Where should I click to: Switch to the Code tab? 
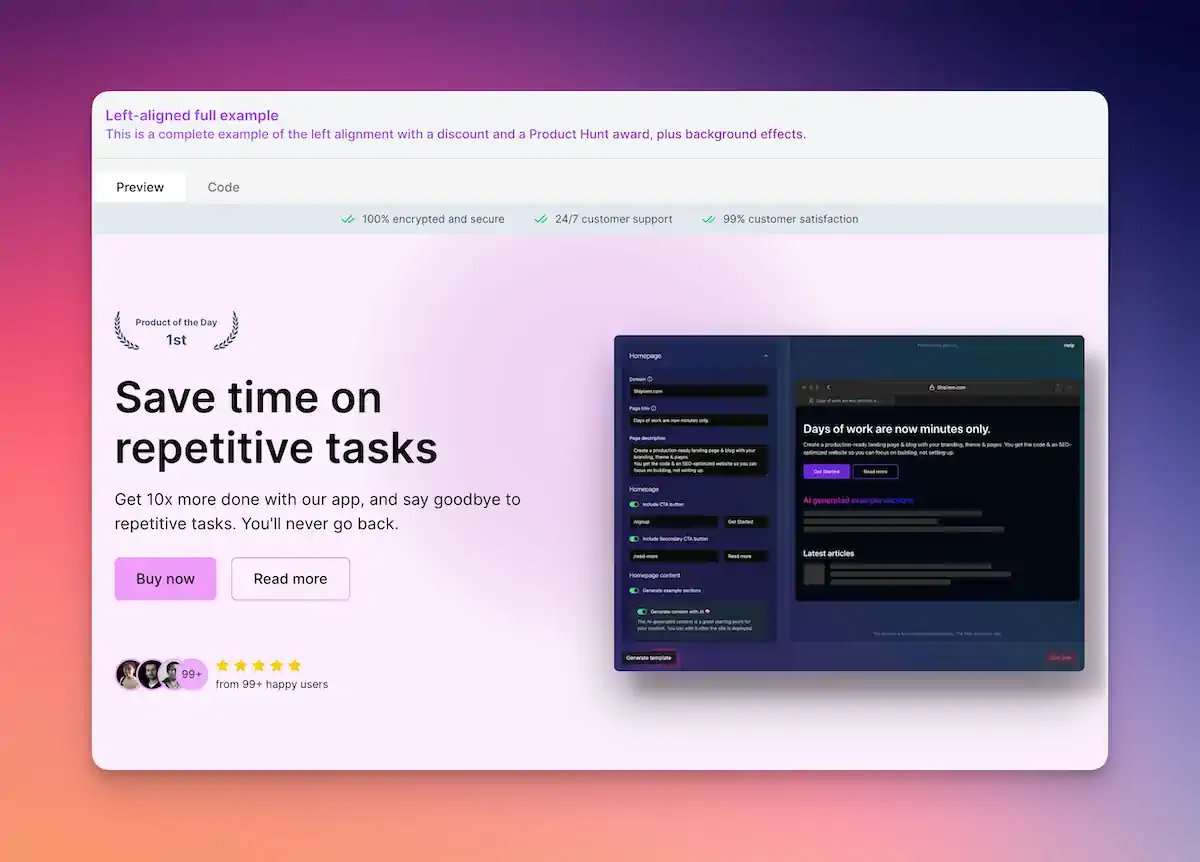point(223,187)
